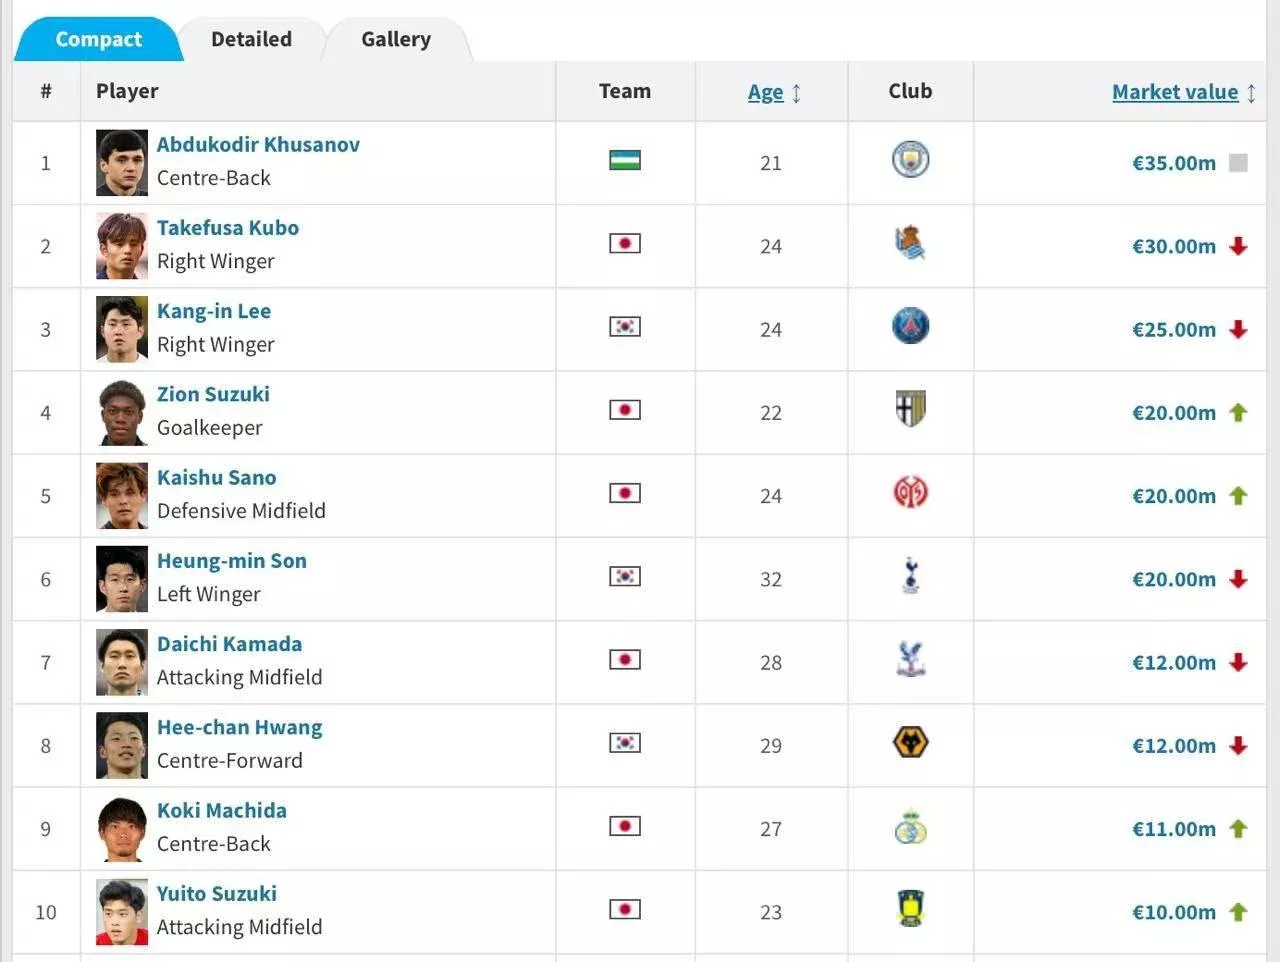Click Zion Suzuki's player photo thumbnail
This screenshot has width=1280, height=962.
[122, 412]
